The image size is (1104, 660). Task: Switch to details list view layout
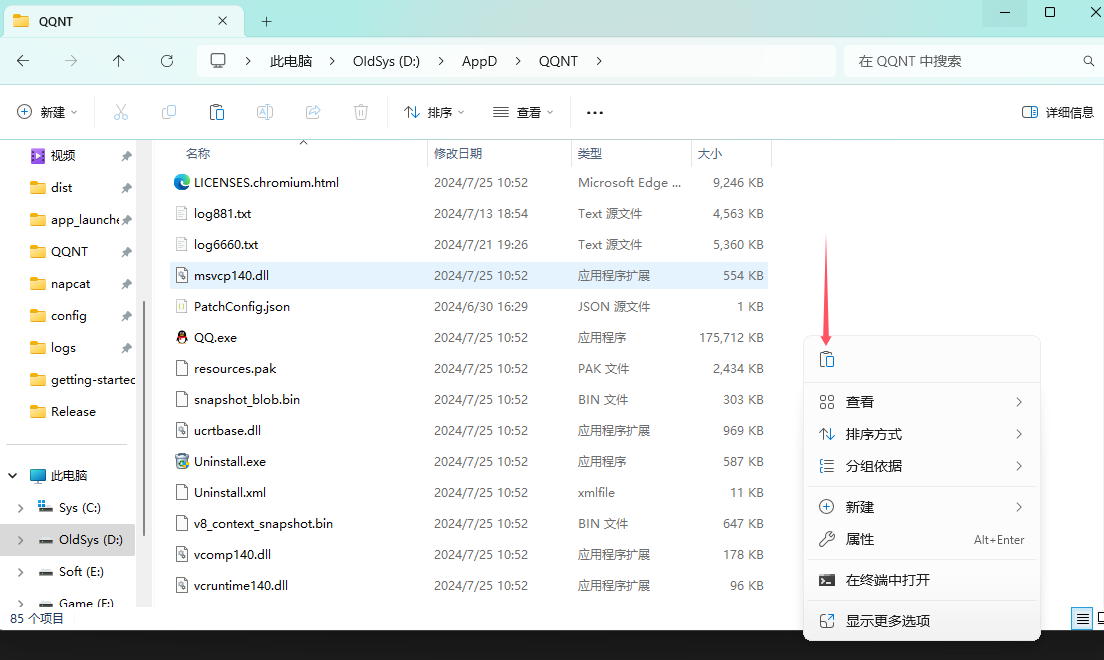[x=1082, y=619]
